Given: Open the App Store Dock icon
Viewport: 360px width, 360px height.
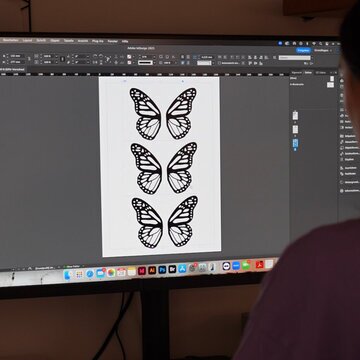Looking at the screenshot, I should tap(182, 269).
